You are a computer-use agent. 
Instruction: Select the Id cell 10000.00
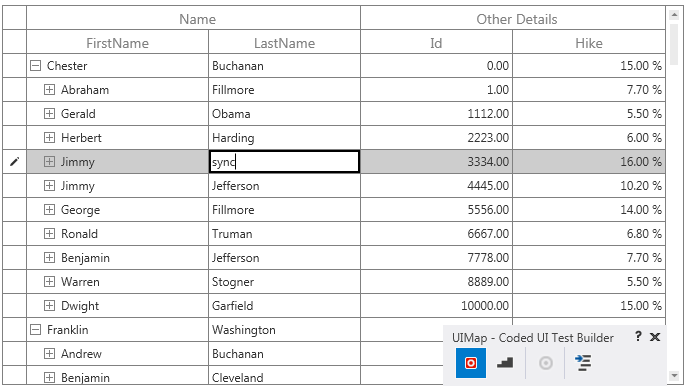436,306
